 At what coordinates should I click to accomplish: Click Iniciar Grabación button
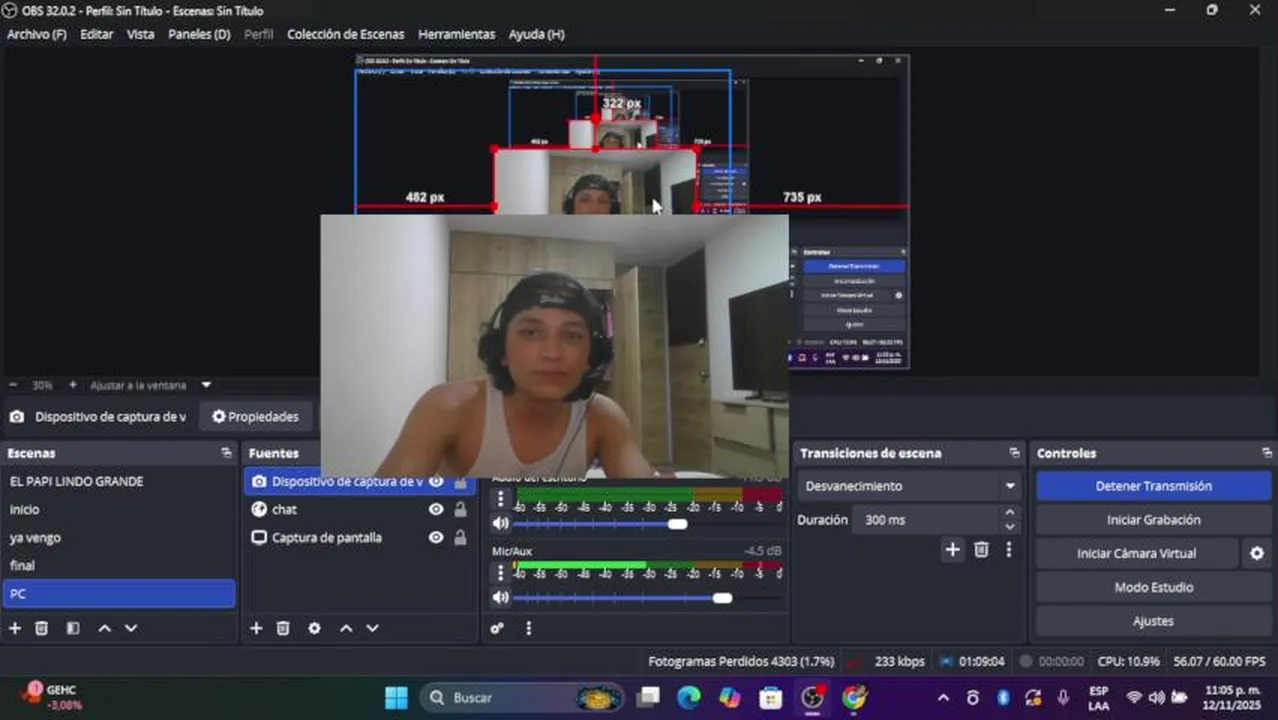tap(1153, 520)
